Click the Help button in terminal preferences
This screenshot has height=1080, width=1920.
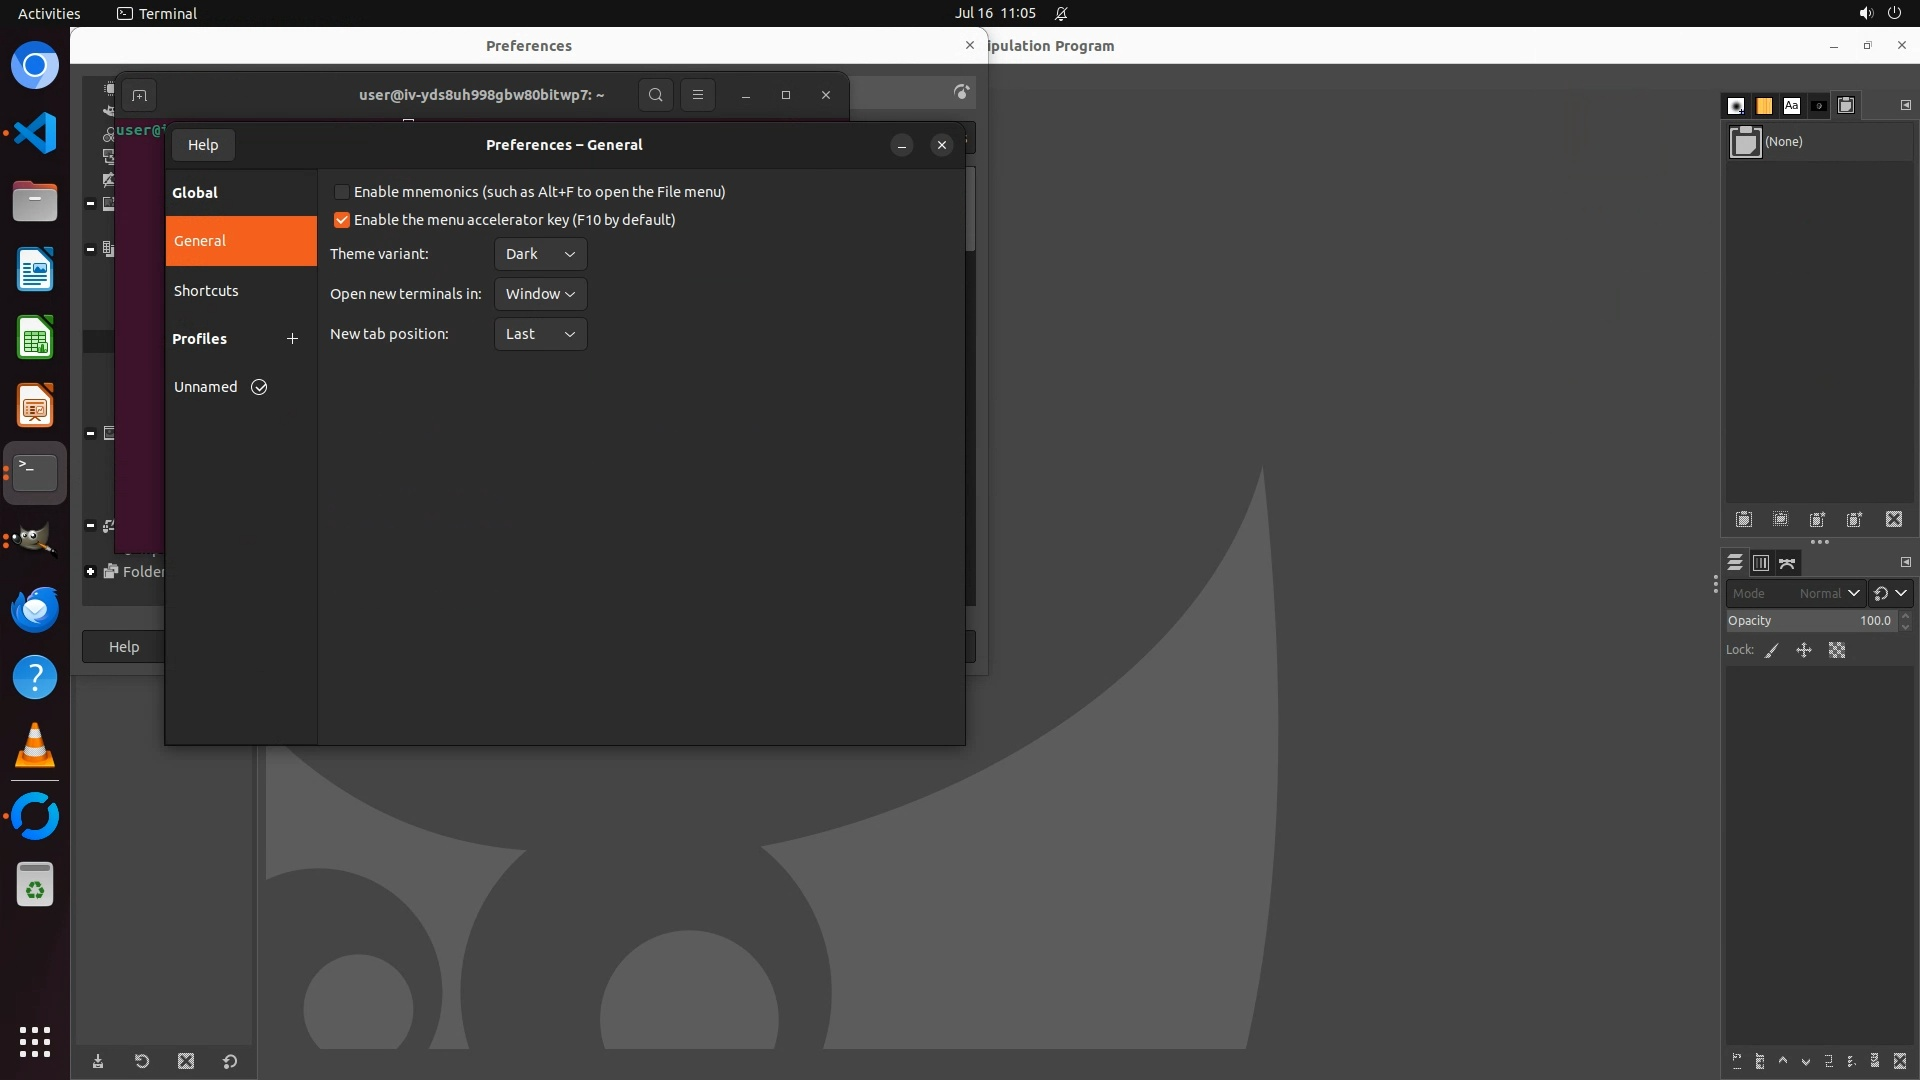tap(203, 145)
